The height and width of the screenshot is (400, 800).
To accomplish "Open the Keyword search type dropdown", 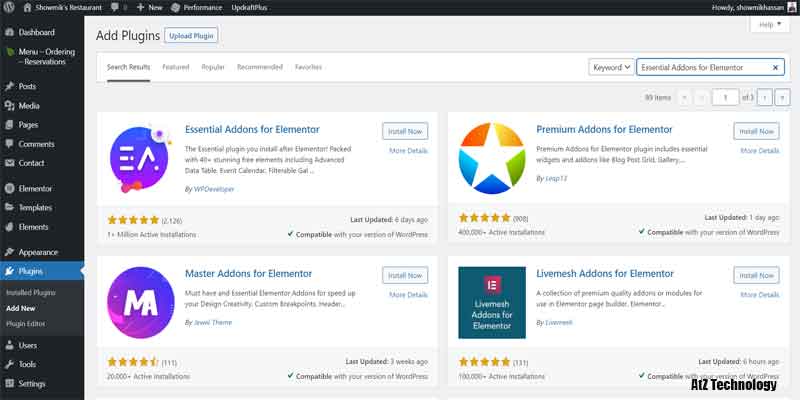I will 611,67.
